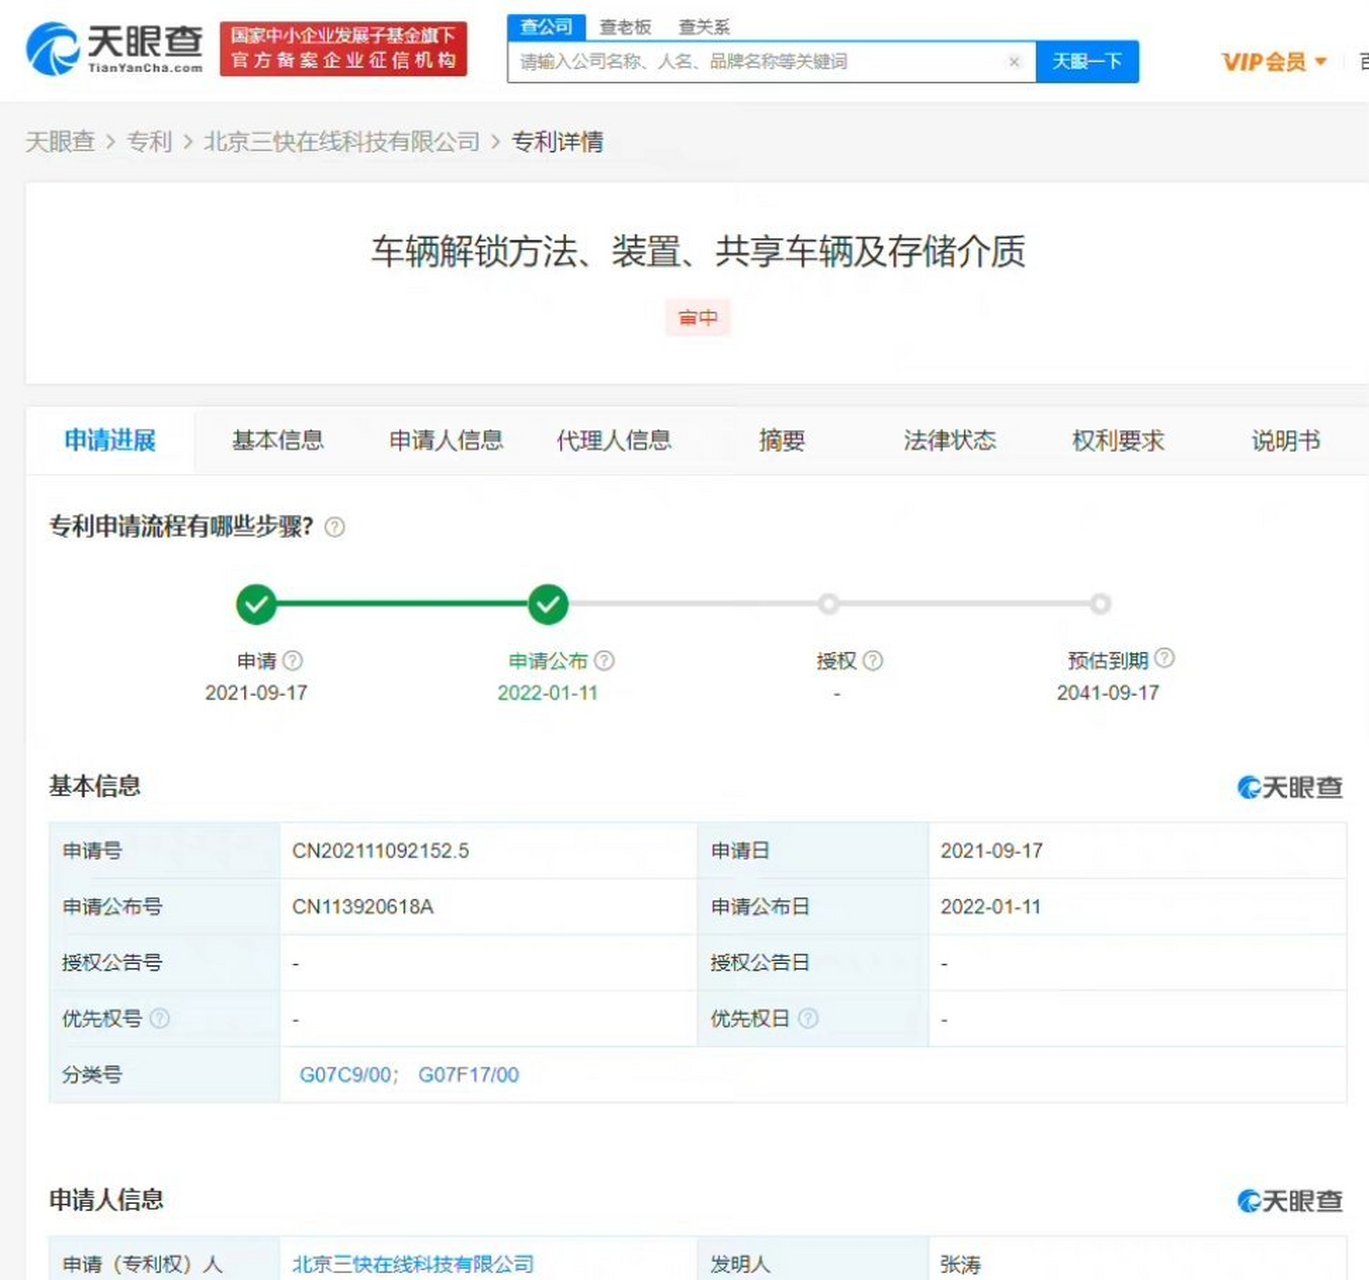Select 申请公布日 value 2022-01-11 in table
The height and width of the screenshot is (1280, 1369).
click(x=991, y=907)
